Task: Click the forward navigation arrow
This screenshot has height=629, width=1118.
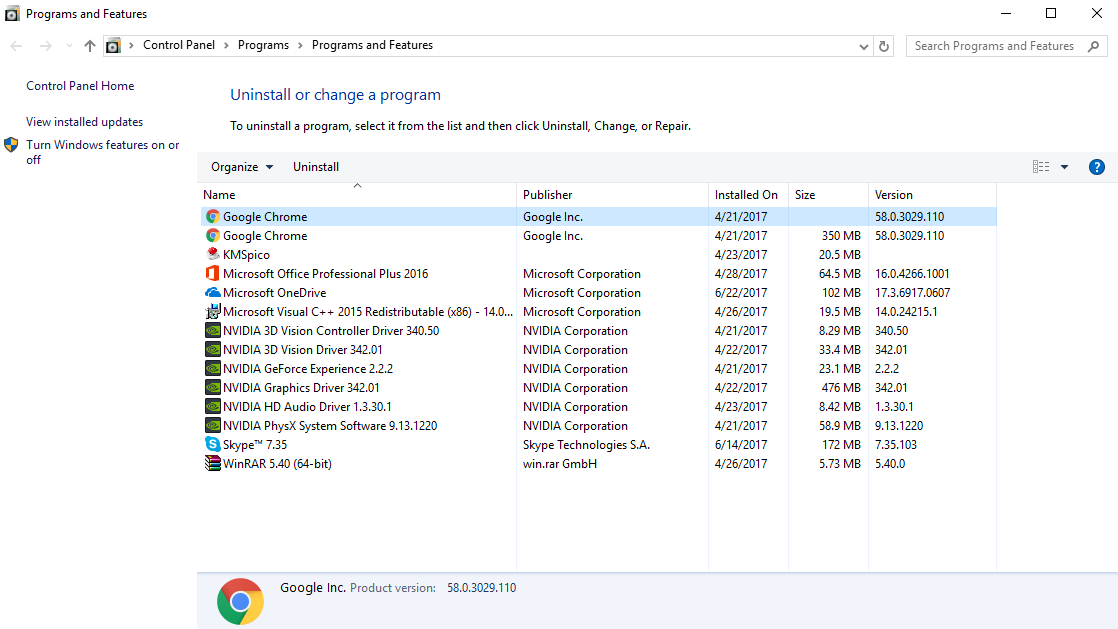Action: coord(46,46)
